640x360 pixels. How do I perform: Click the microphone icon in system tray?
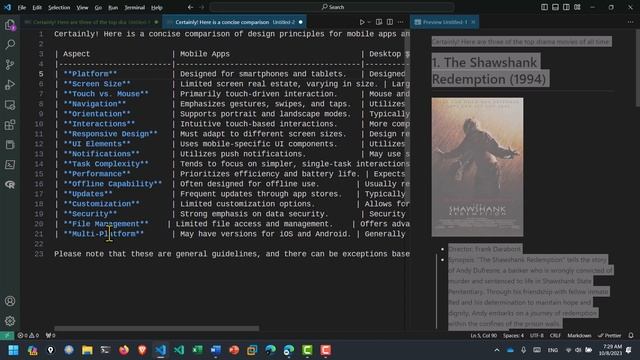point(523,350)
